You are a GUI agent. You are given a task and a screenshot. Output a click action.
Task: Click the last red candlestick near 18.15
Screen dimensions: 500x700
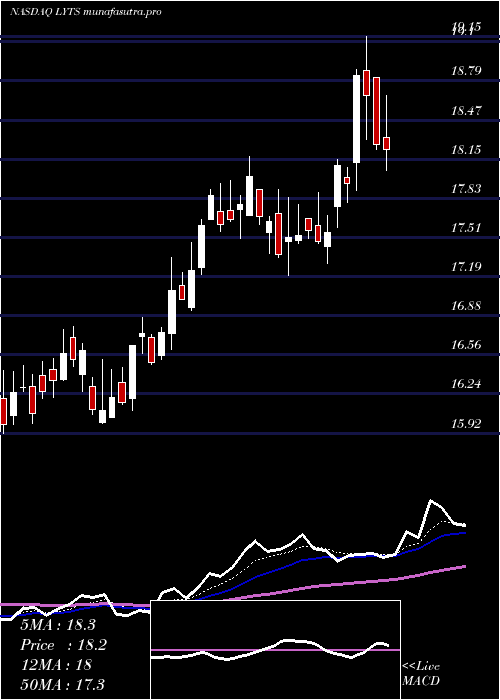(387, 143)
